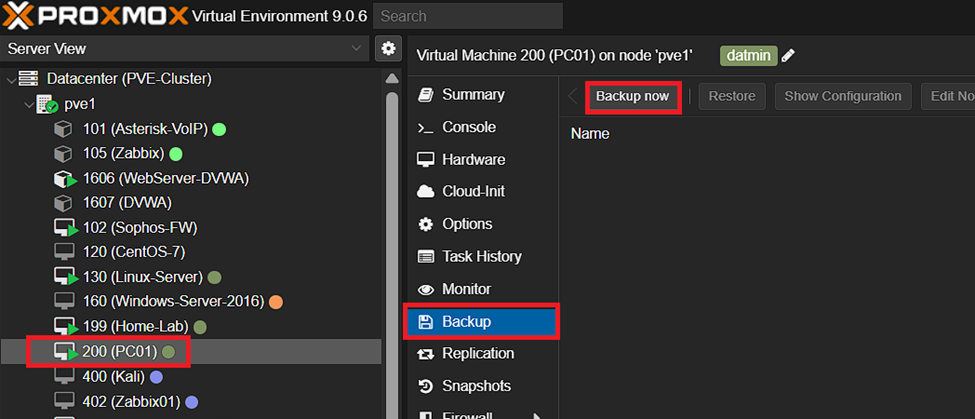Click the Server View gear settings icon
Image resolution: width=975 pixels, height=419 pixels.
click(387, 48)
